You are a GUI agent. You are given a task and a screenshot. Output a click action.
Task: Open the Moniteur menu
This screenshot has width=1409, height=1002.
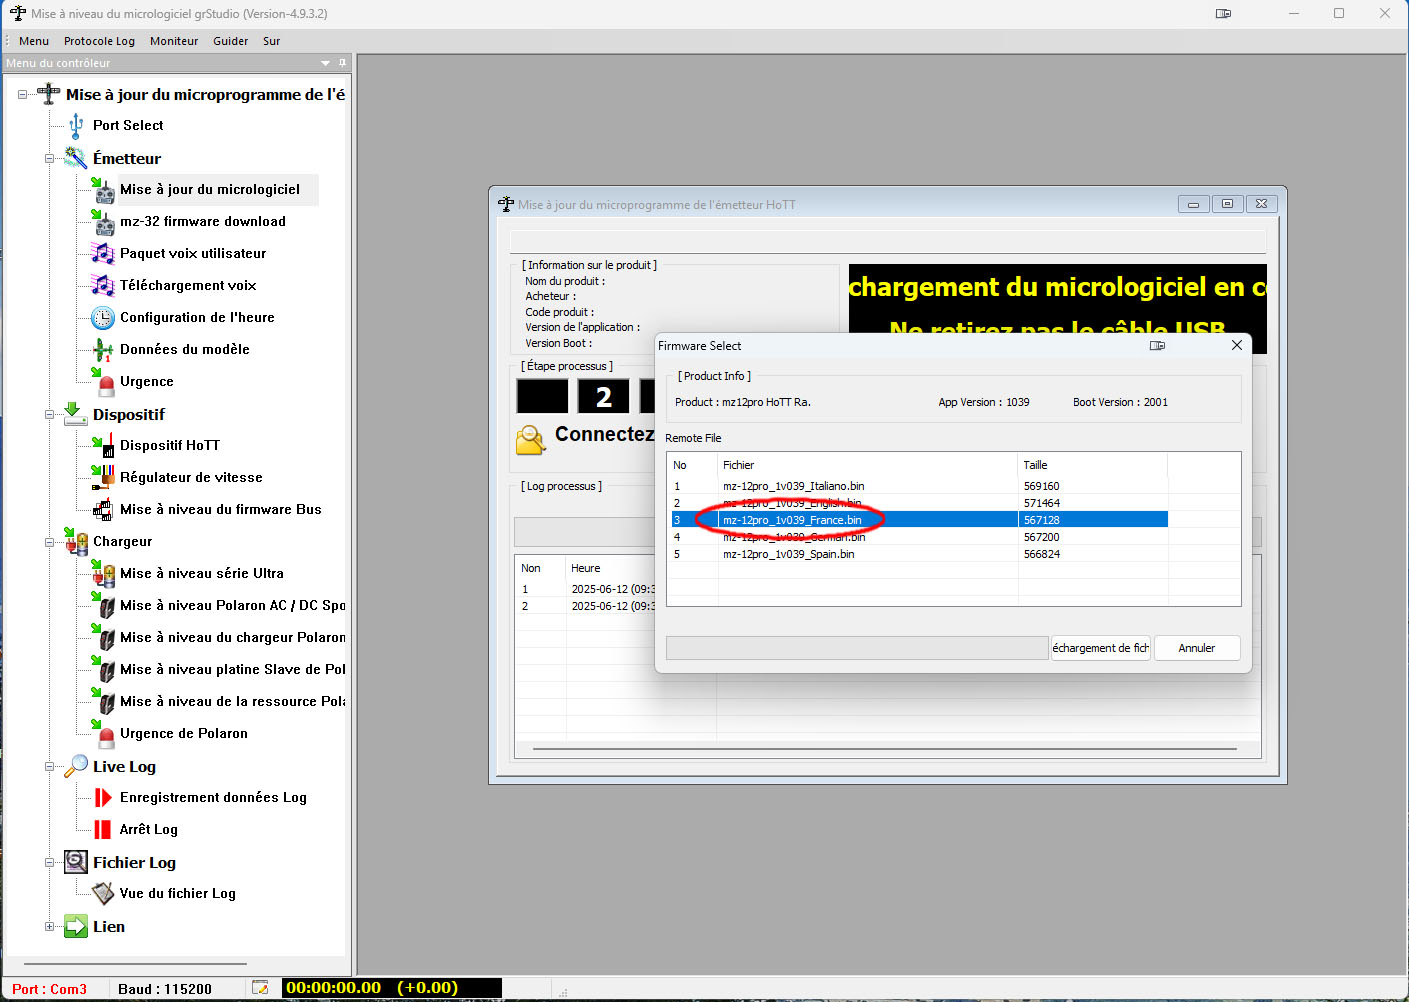click(174, 41)
